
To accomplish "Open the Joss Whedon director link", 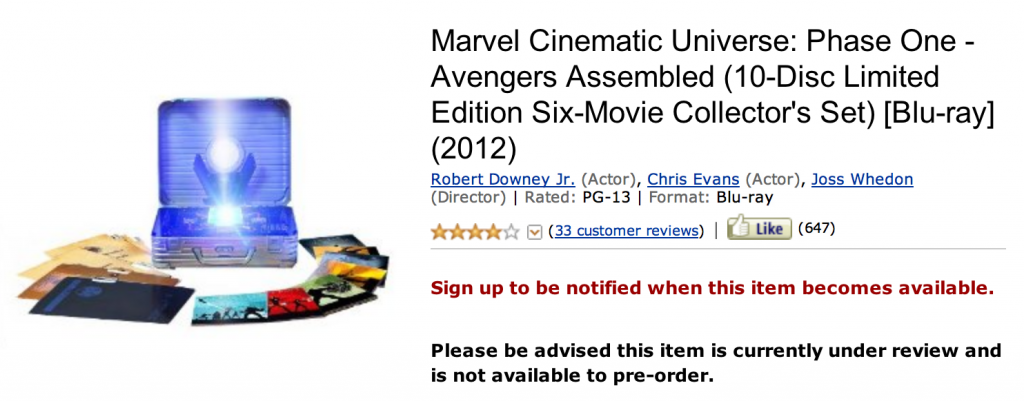I will coord(862,179).
